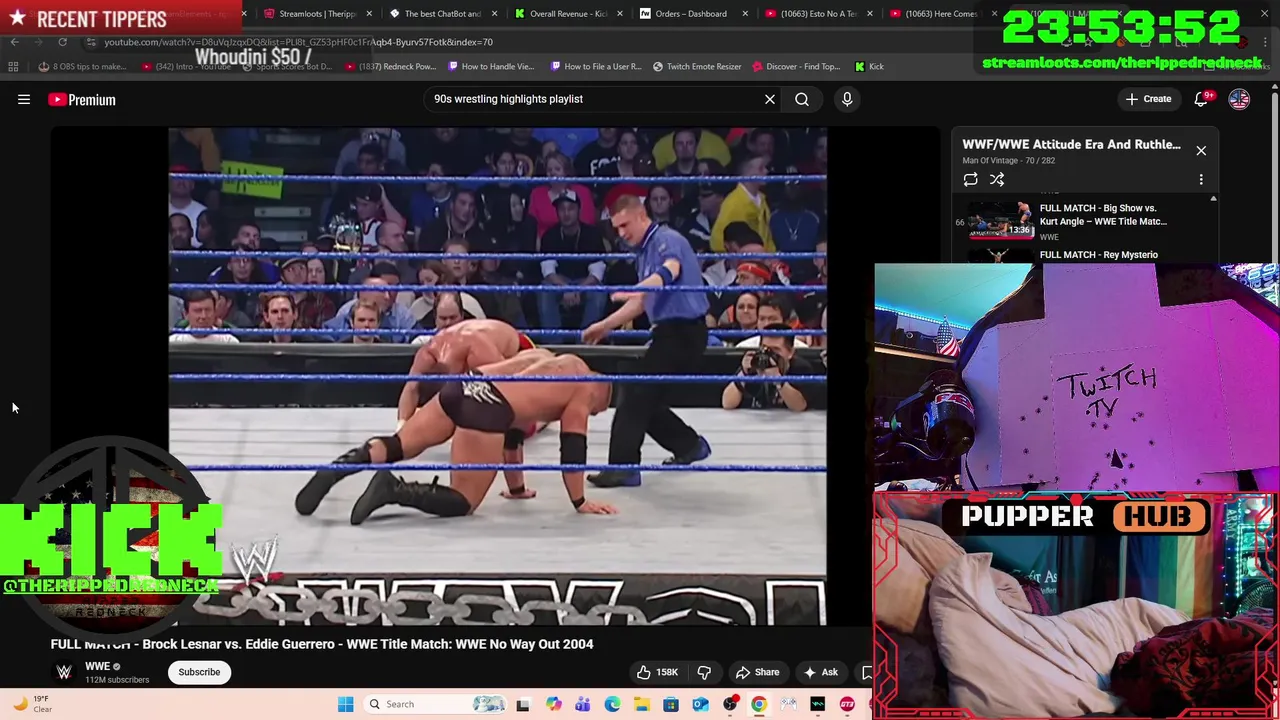Open the playlist three-dot options menu

[x=1201, y=180]
